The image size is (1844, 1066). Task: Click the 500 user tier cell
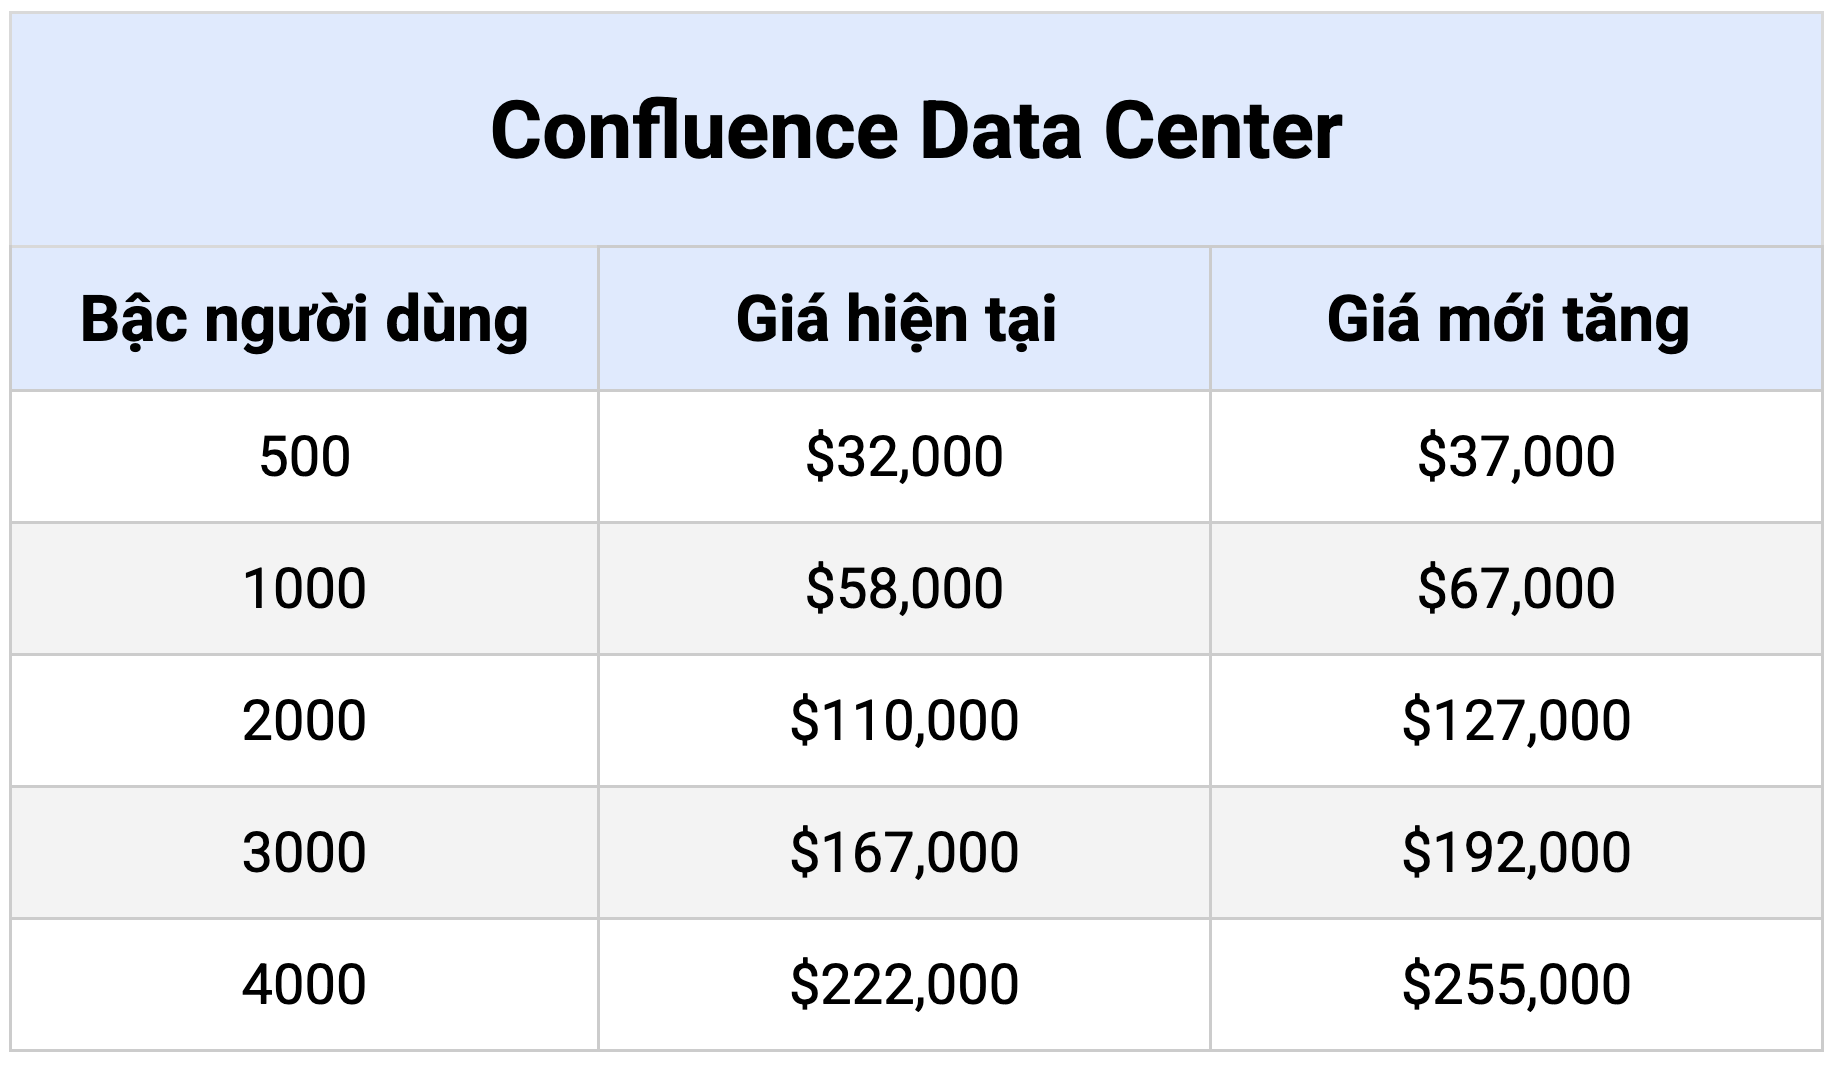pos(304,457)
